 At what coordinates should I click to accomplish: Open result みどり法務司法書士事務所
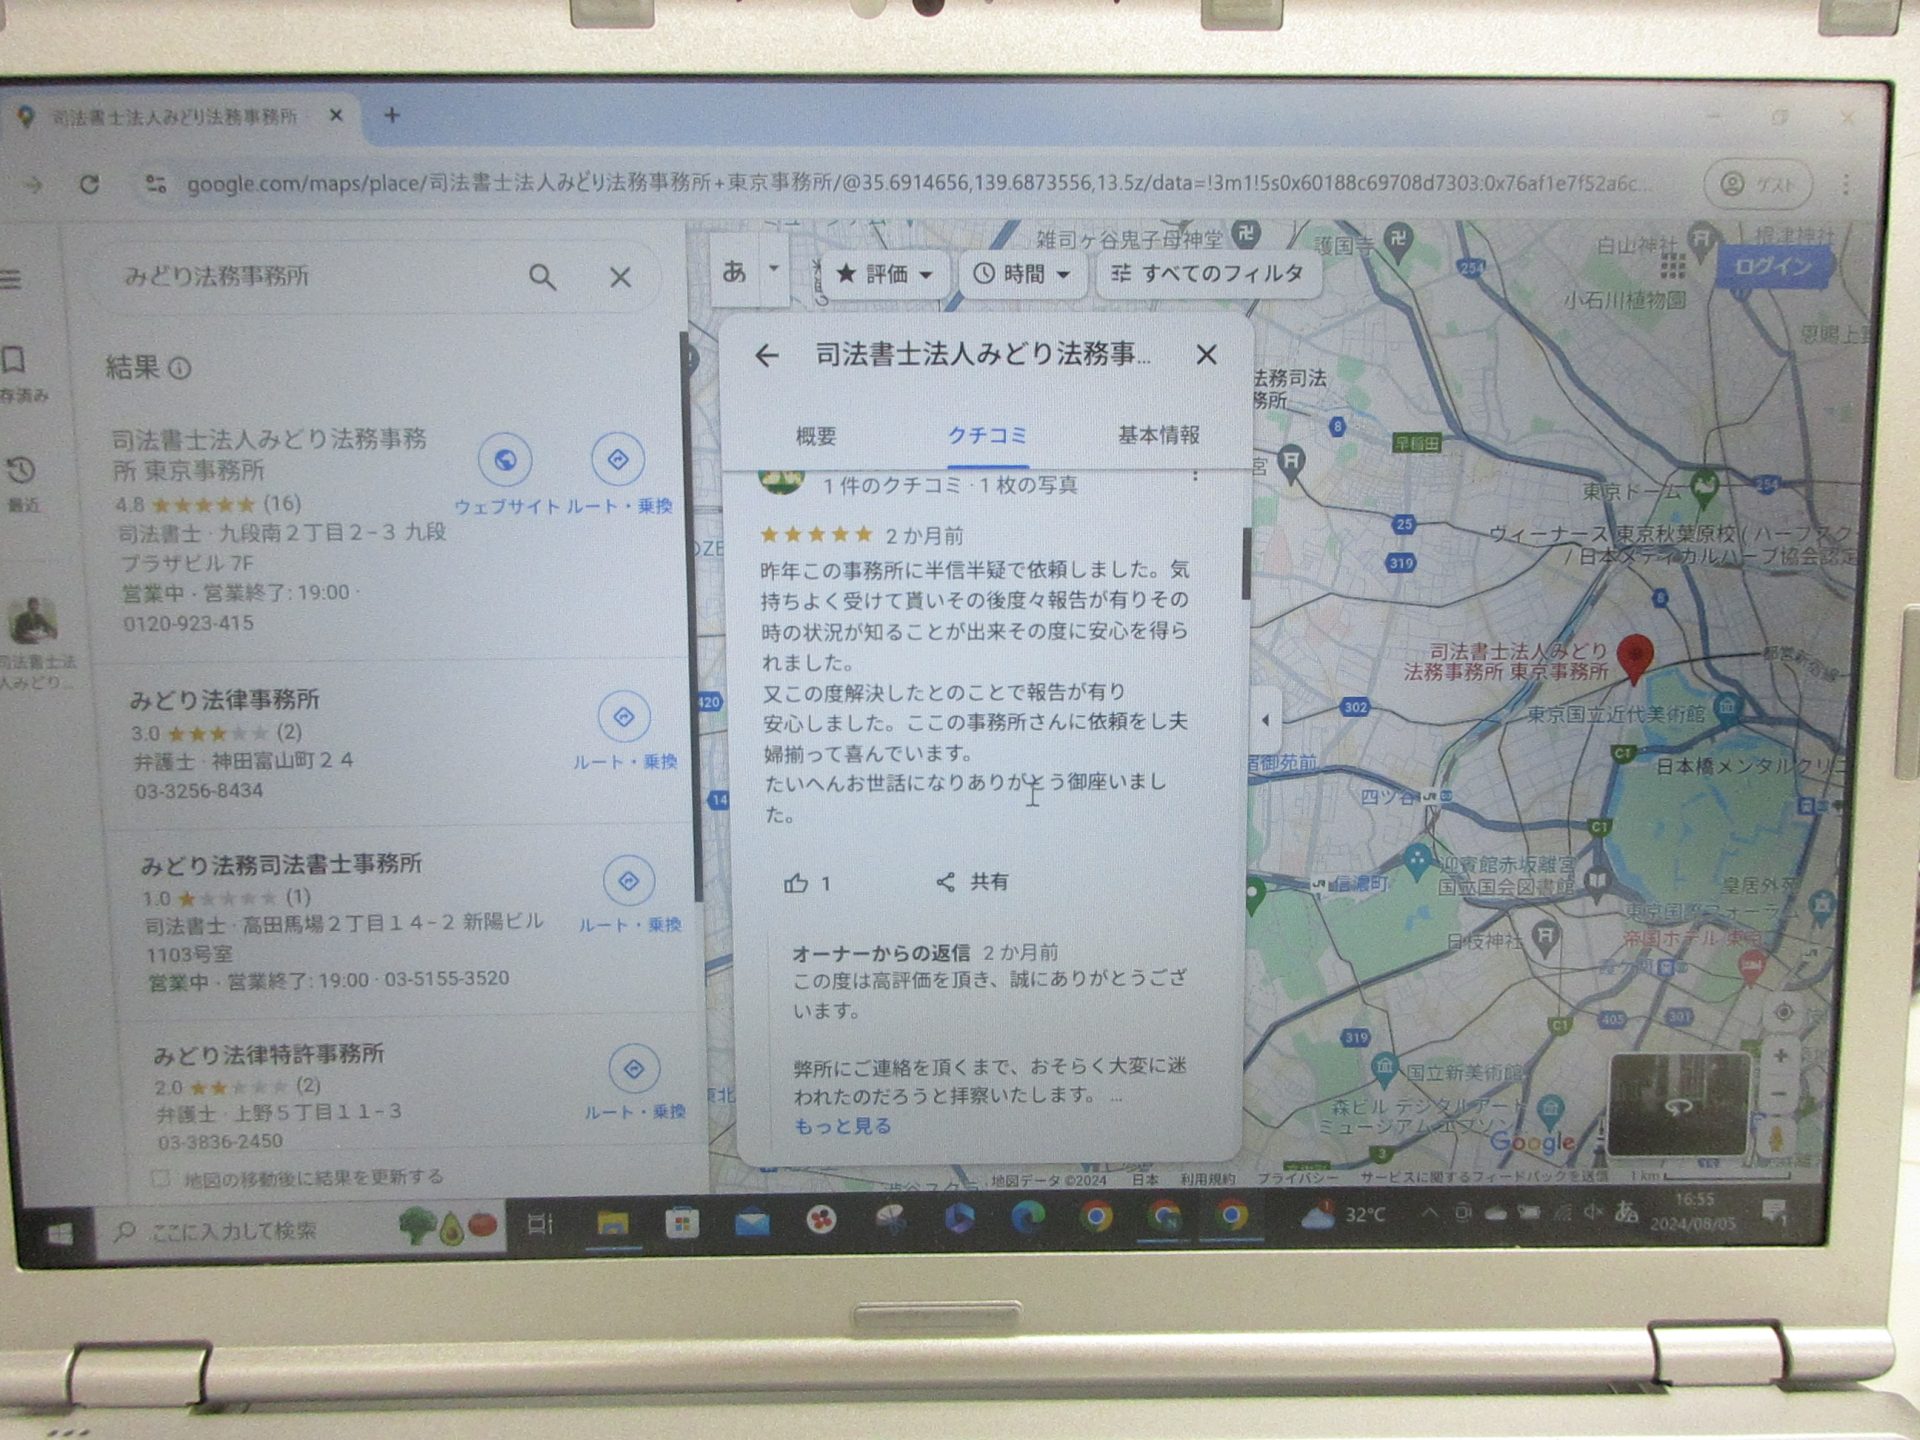tap(281, 864)
